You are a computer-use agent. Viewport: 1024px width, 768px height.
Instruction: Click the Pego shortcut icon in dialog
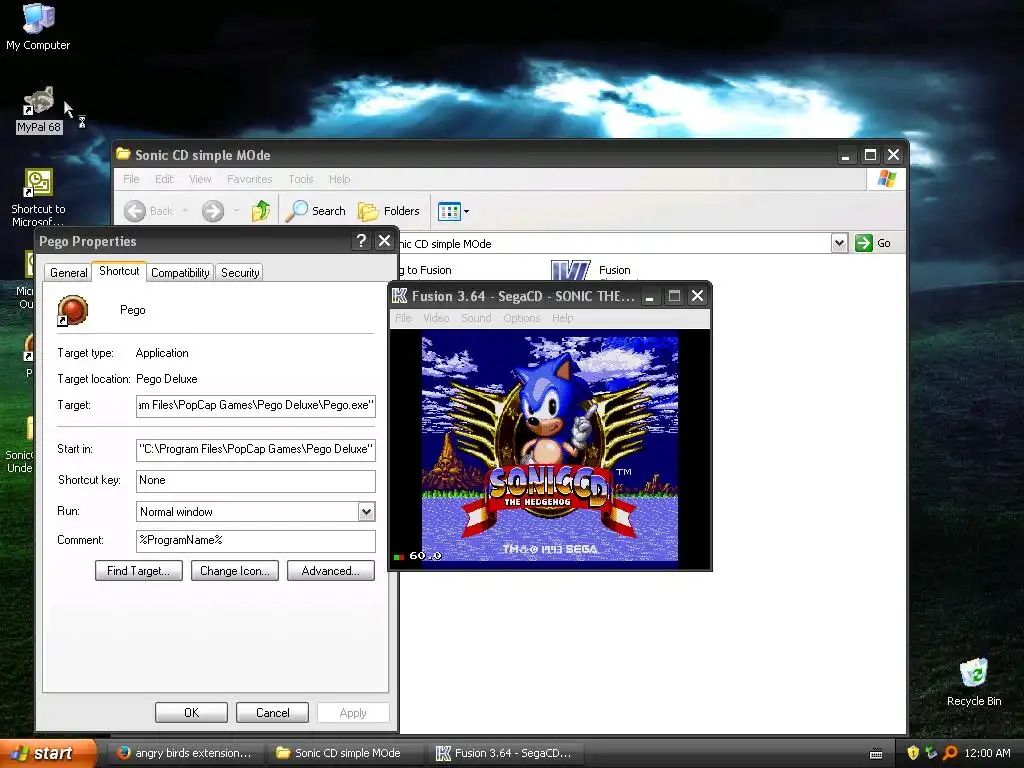coord(72,310)
